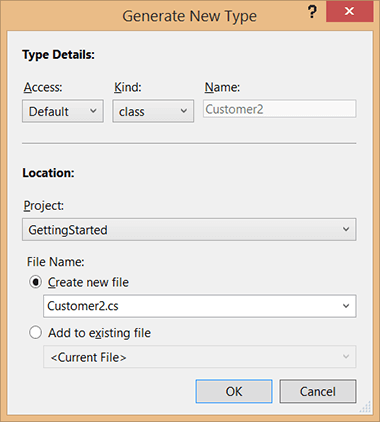Click the Location heading

tap(48, 173)
